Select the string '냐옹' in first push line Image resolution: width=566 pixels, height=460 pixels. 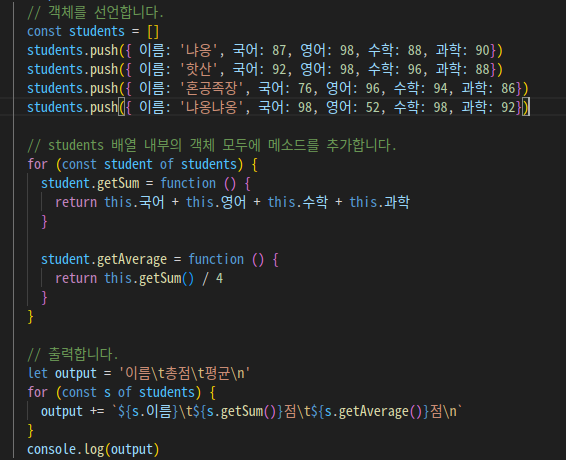[199, 50]
